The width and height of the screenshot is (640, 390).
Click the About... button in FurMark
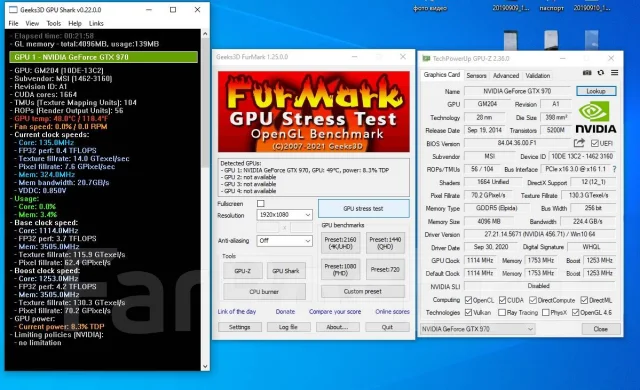[x=337, y=327]
